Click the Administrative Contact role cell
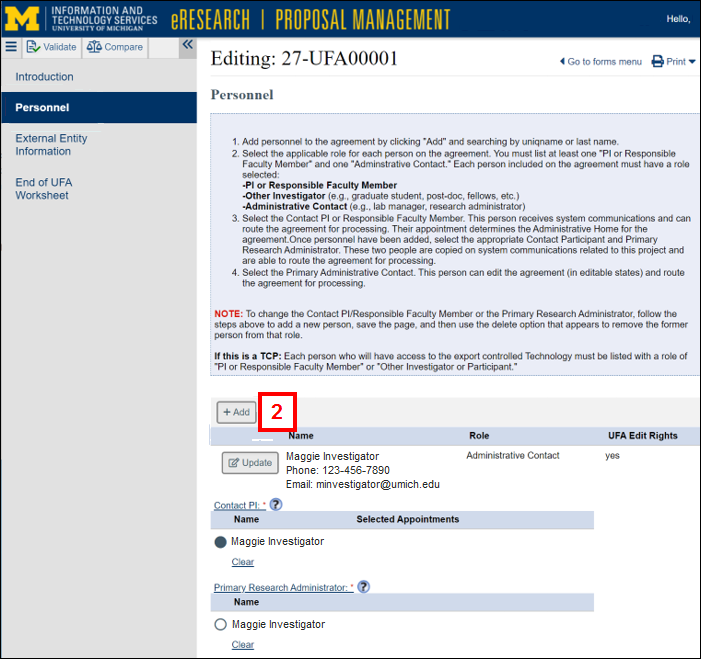Image resolution: width=701 pixels, height=659 pixels. point(513,456)
